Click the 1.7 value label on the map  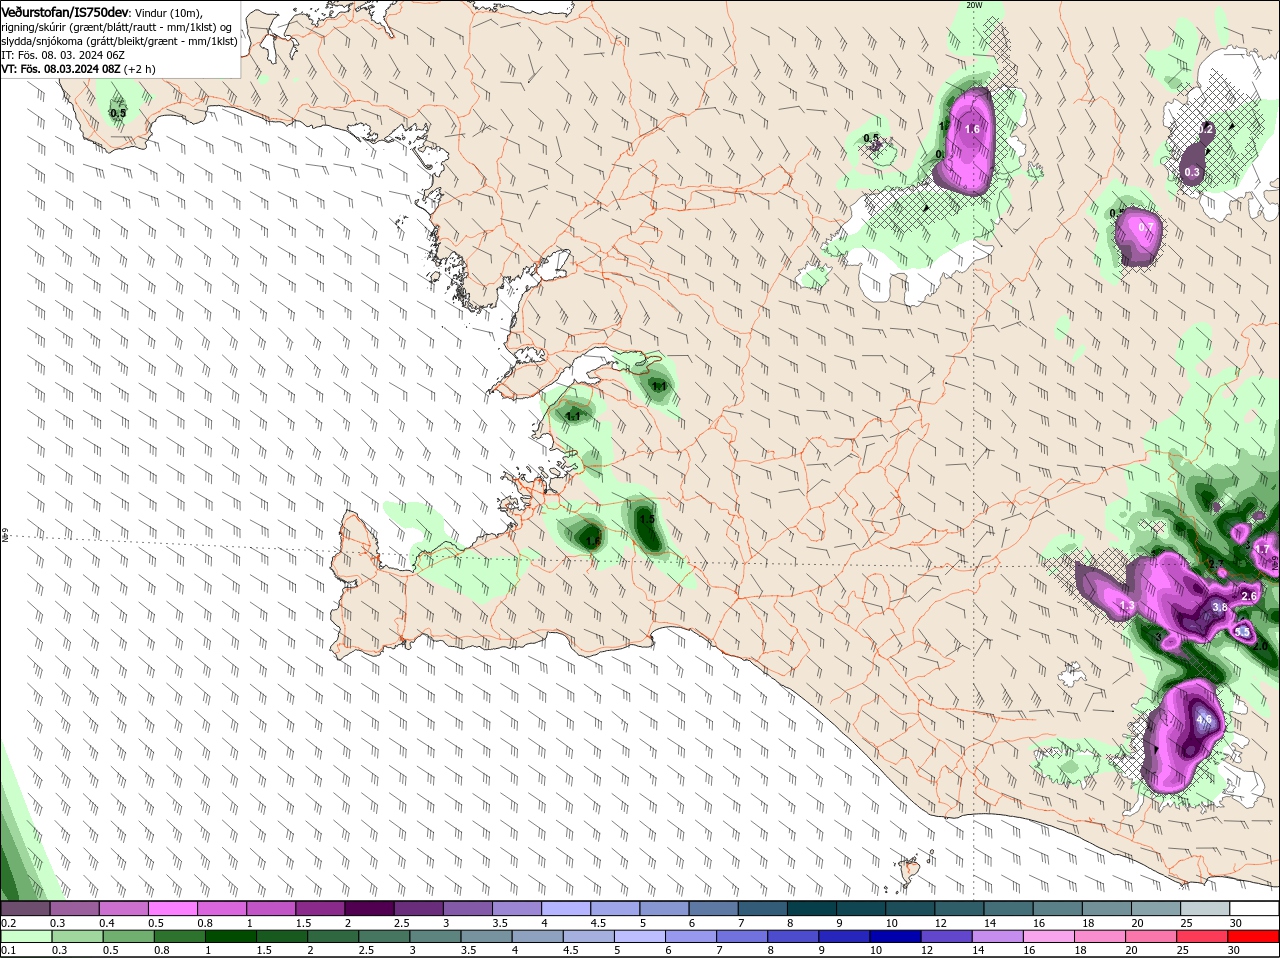point(1262,549)
